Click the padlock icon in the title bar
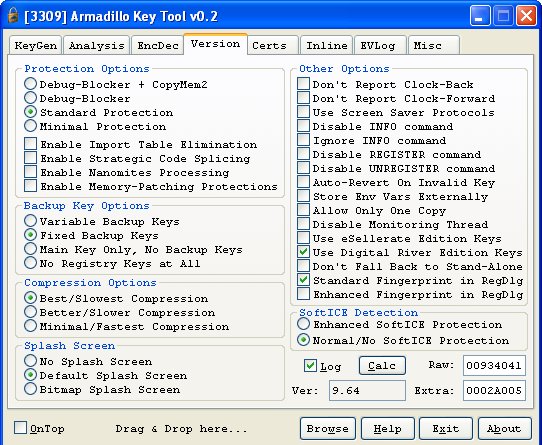 (x=13, y=16)
